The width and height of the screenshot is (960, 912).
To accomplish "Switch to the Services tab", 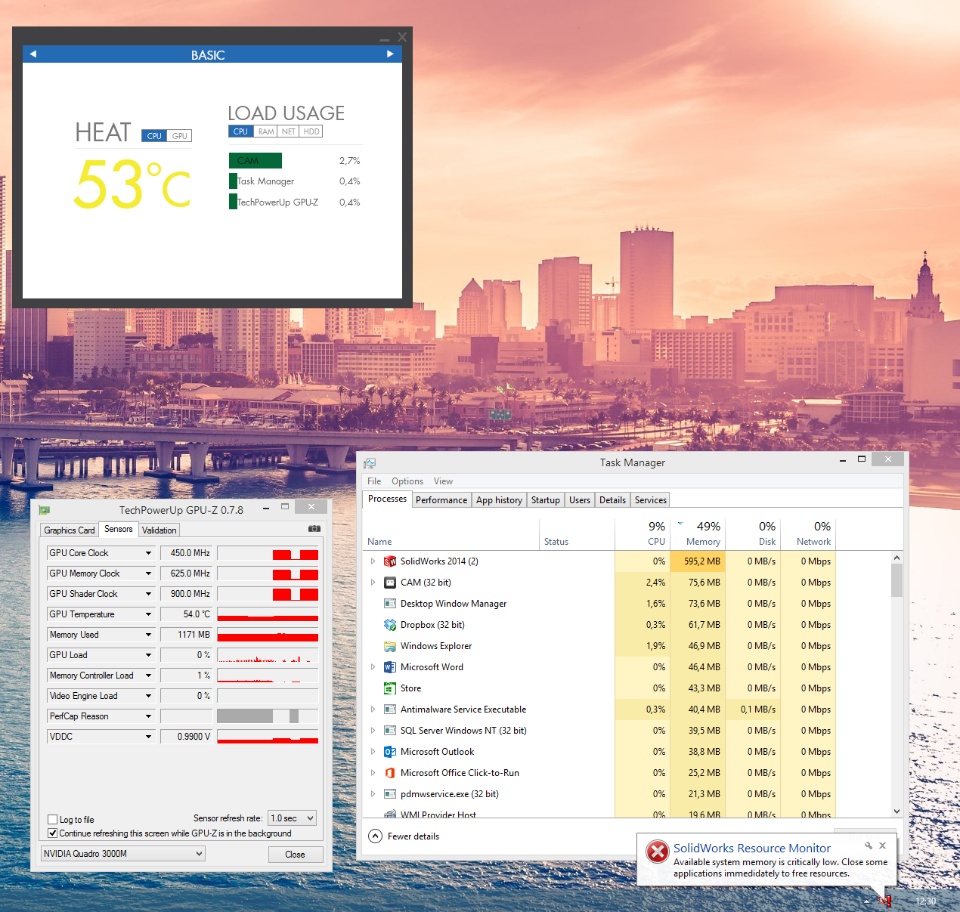I will point(650,500).
